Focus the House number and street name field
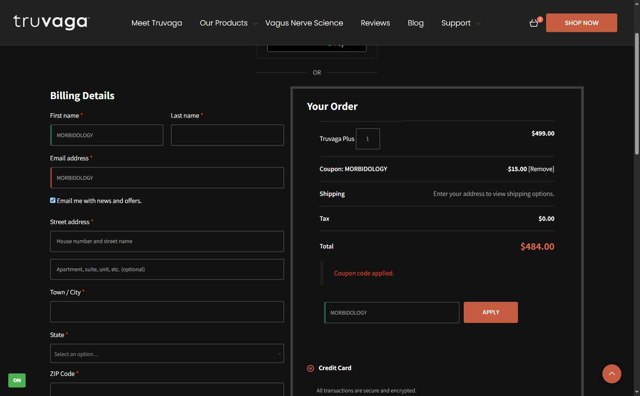The width and height of the screenshot is (640, 396). click(x=167, y=241)
